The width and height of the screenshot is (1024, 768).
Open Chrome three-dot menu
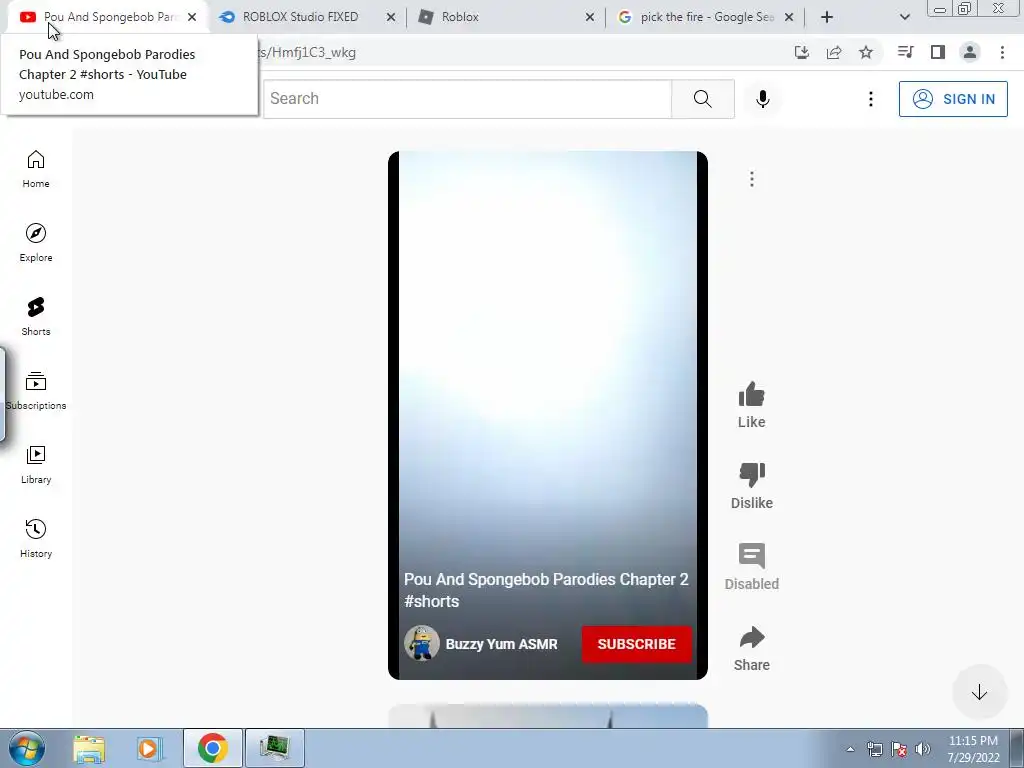[x=1002, y=52]
